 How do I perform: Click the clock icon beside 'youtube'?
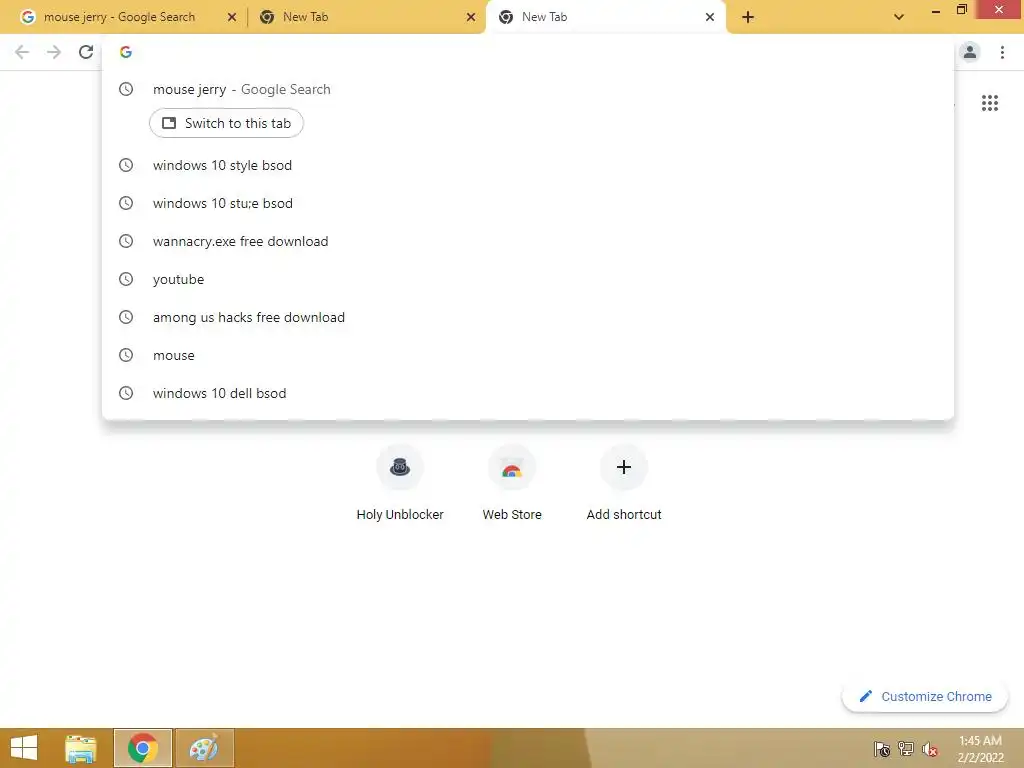point(126,279)
